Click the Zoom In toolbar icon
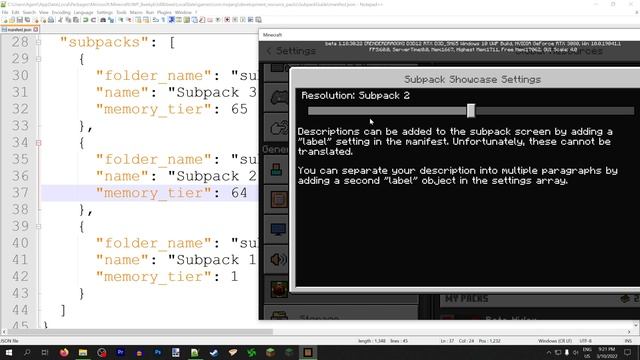Viewport: 640px width, 360px height. point(121,20)
